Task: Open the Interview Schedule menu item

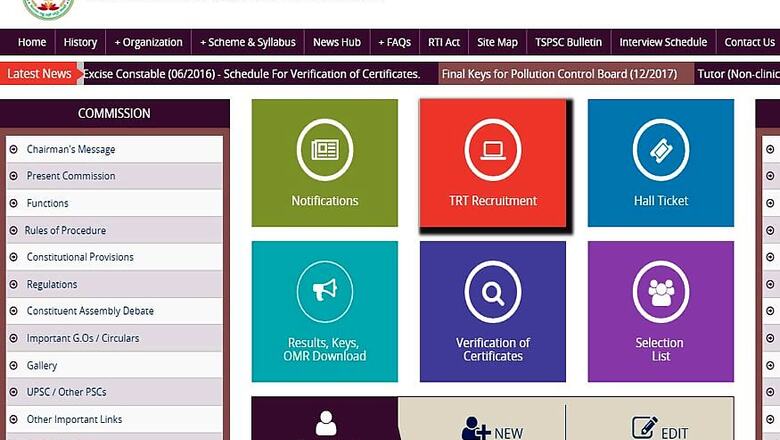Action: [x=663, y=42]
